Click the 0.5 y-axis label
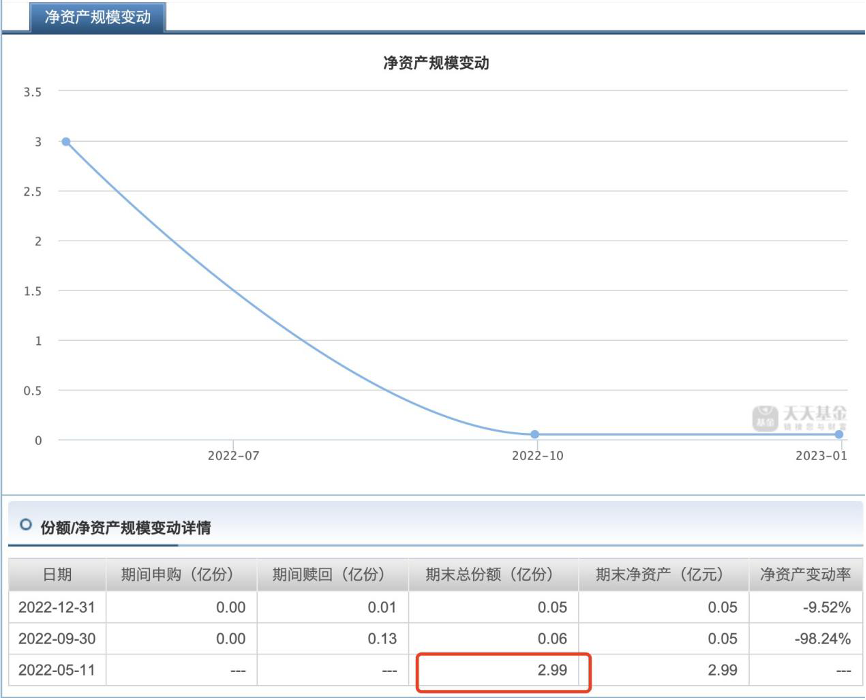This screenshot has width=866, height=700. (x=32, y=391)
